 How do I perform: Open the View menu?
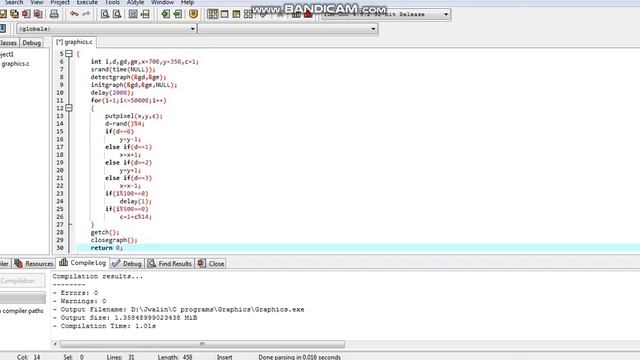(37, 2)
